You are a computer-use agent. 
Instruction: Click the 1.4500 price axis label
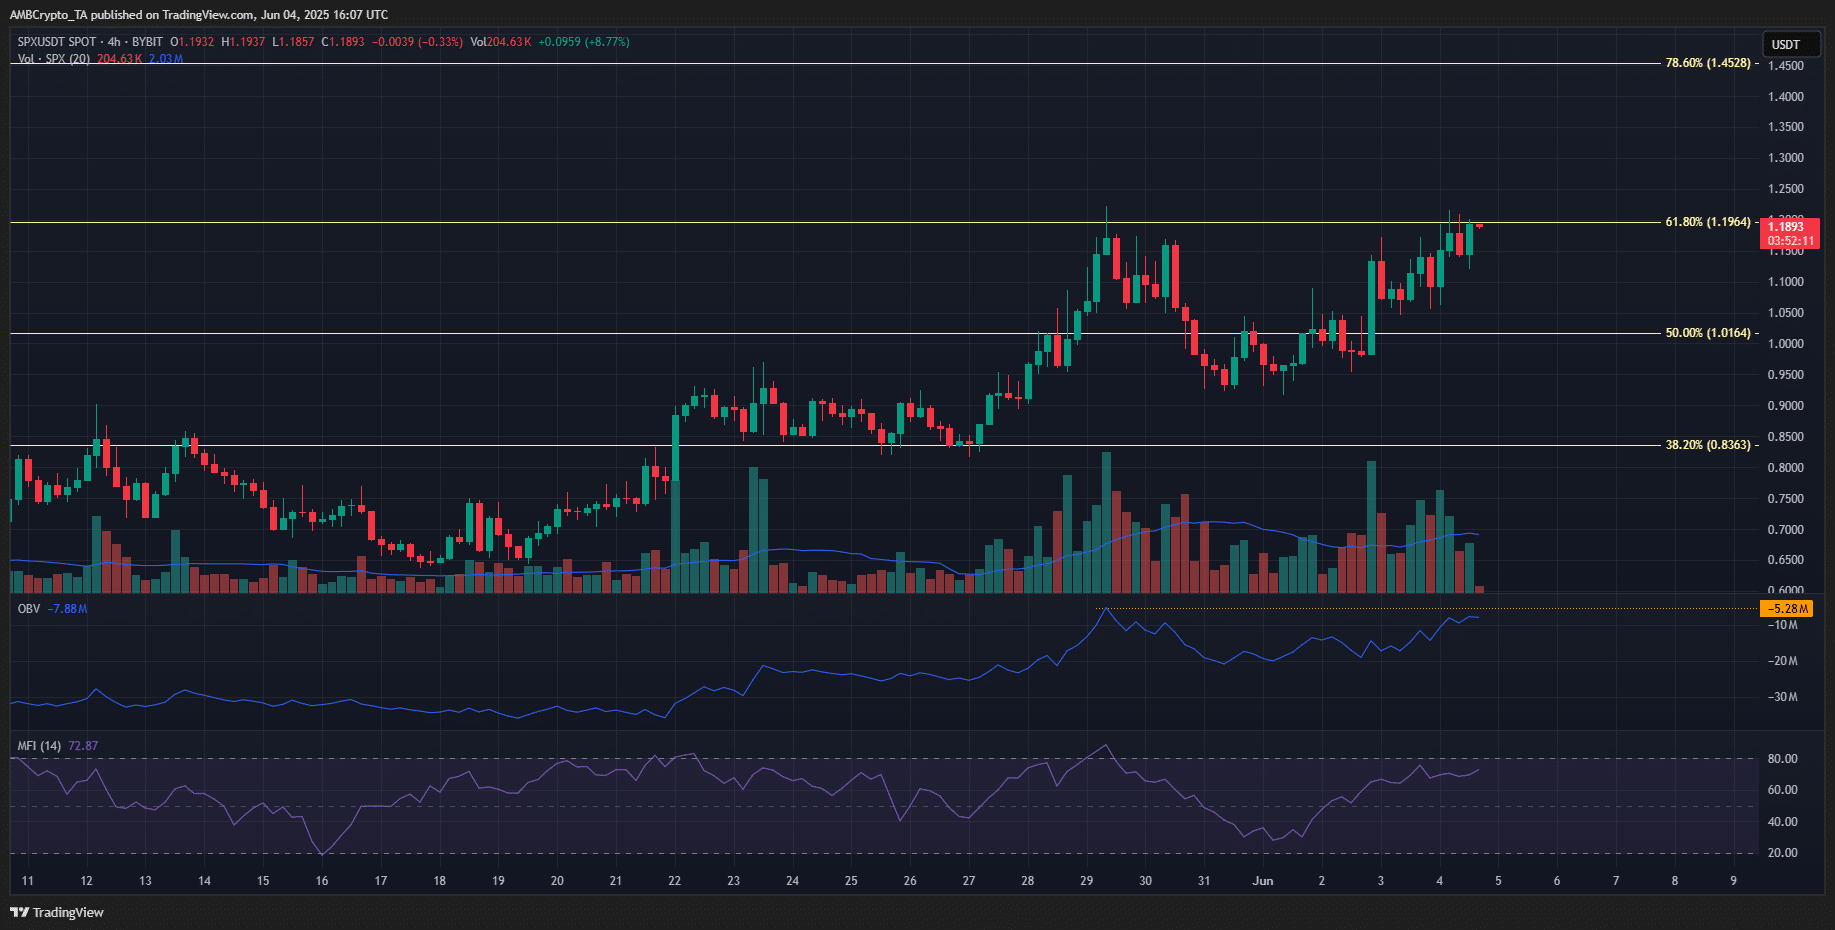tap(1786, 66)
